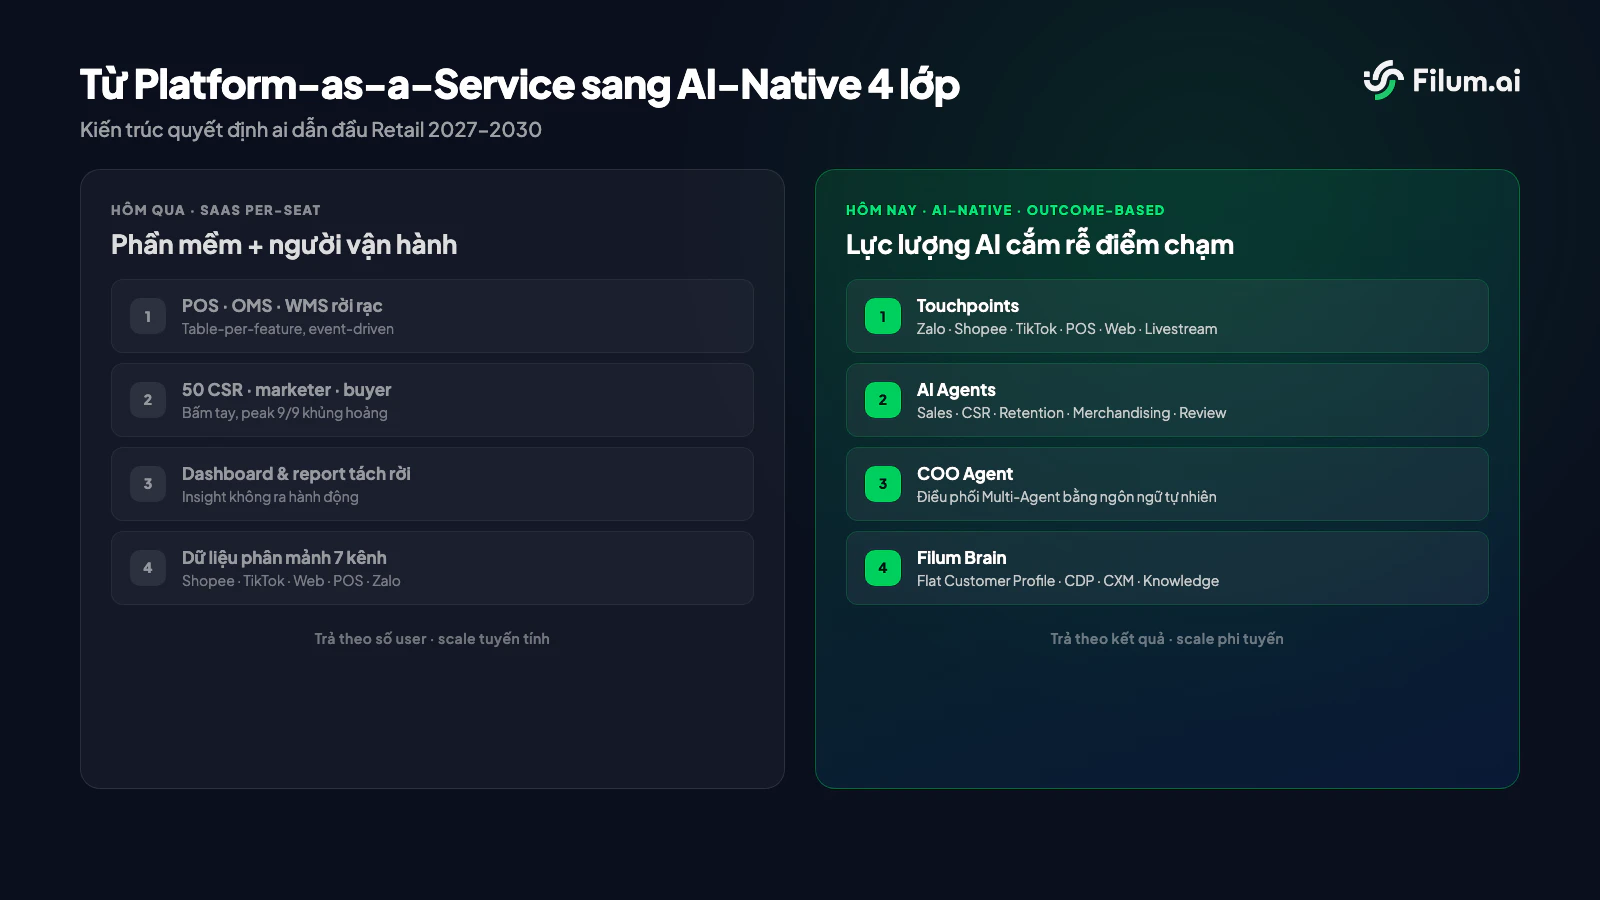Select the green "1" Touchpoints badge
This screenshot has height=900, width=1600.
pyautogui.click(x=882, y=316)
